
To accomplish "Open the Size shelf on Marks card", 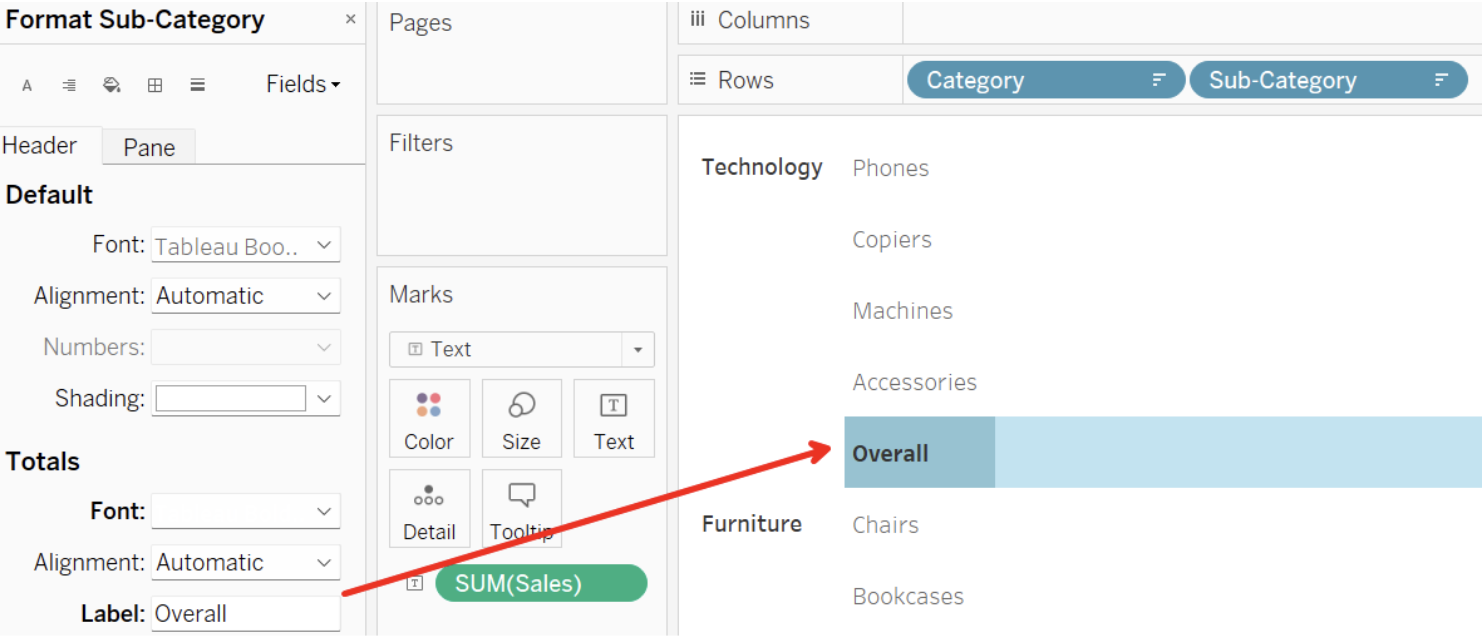I will [x=521, y=418].
